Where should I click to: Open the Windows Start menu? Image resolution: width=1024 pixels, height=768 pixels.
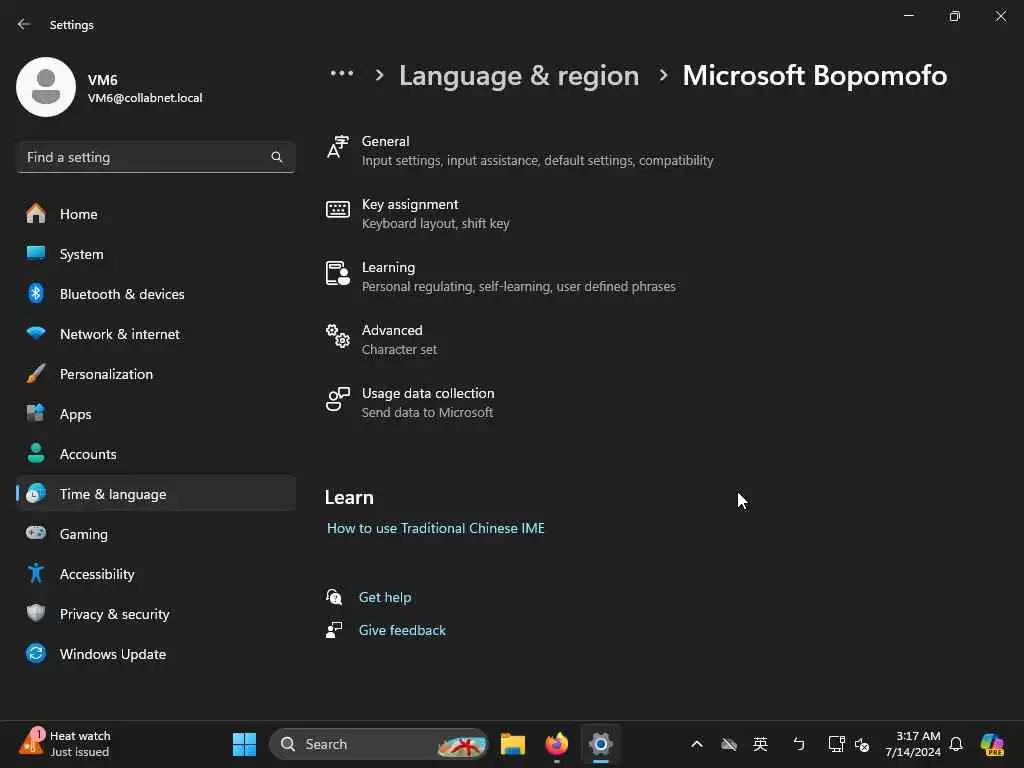(x=244, y=744)
